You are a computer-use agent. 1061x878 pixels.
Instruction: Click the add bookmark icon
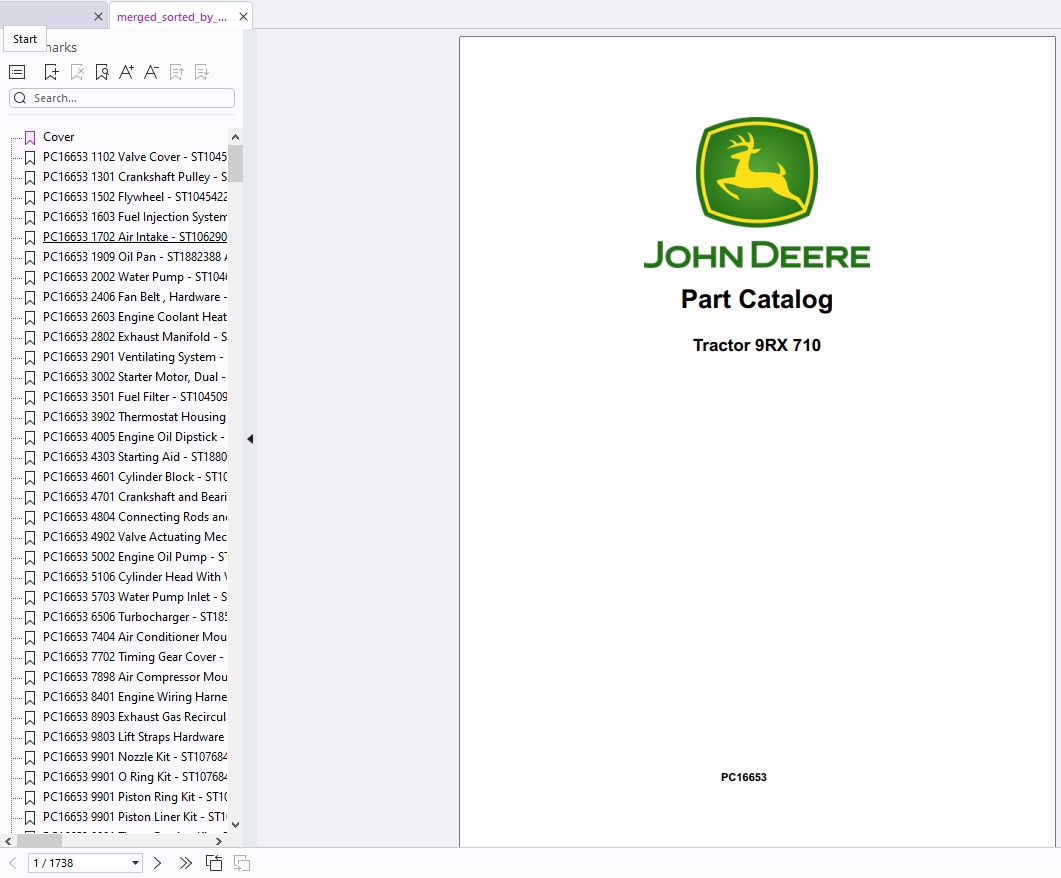click(52, 72)
